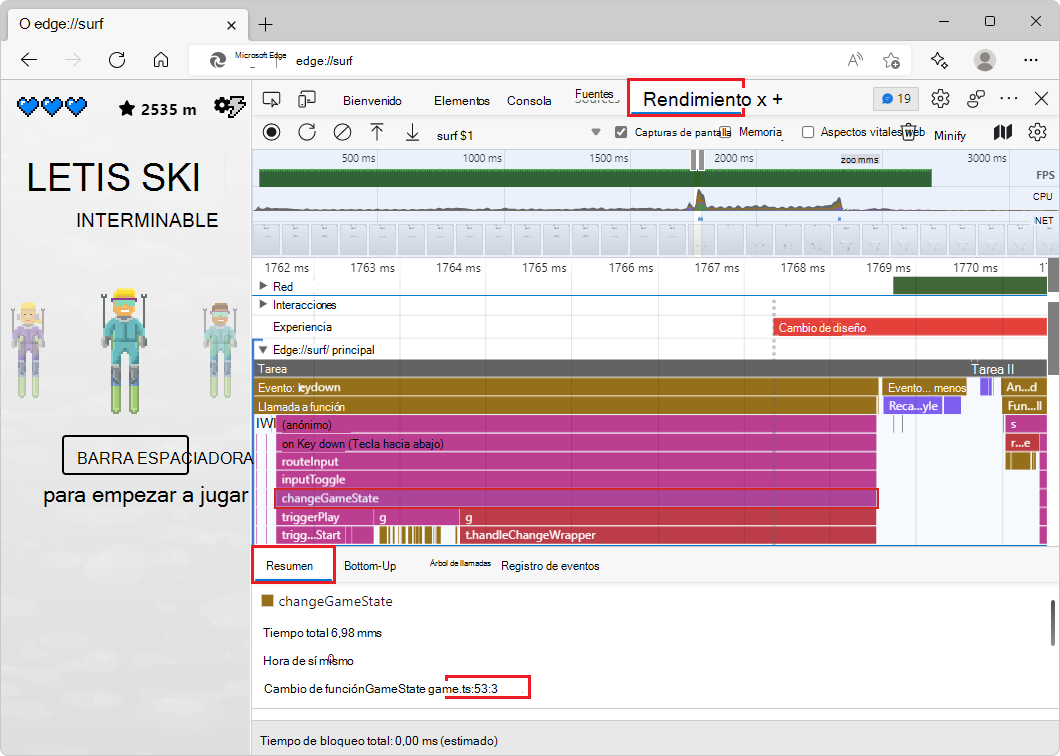
Task: Toggle the Memoria checkbox
Action: (725, 132)
